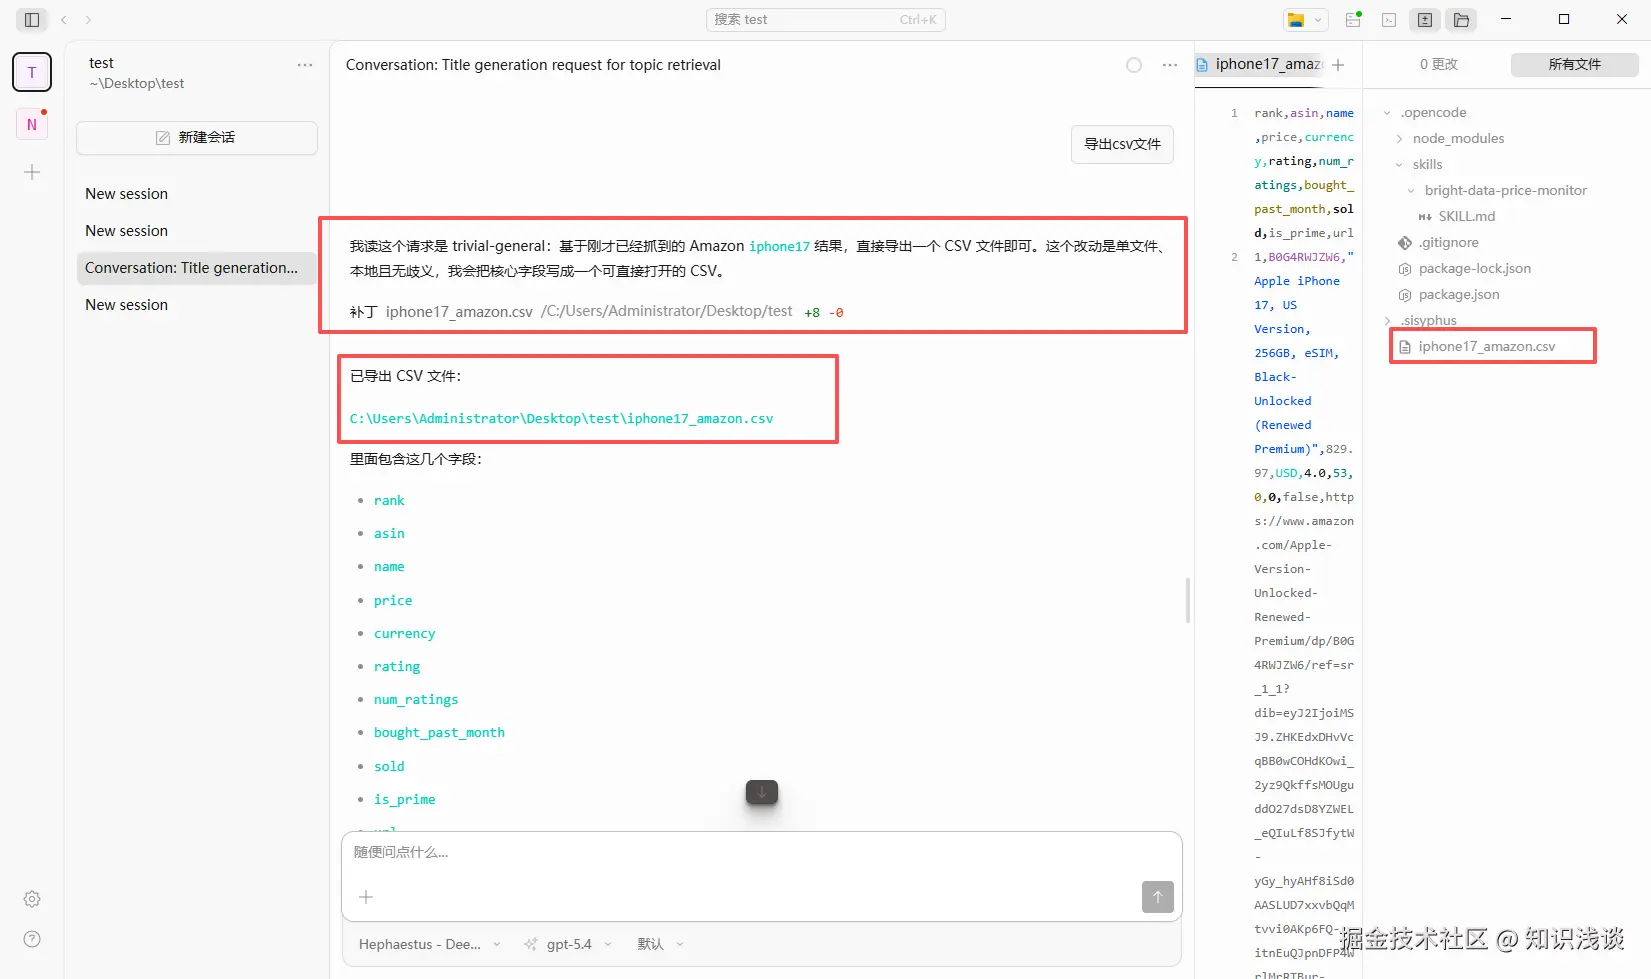Screen dimensions: 1651x979
Task: Select the T project avatar
Action: pyautogui.click(x=32, y=72)
